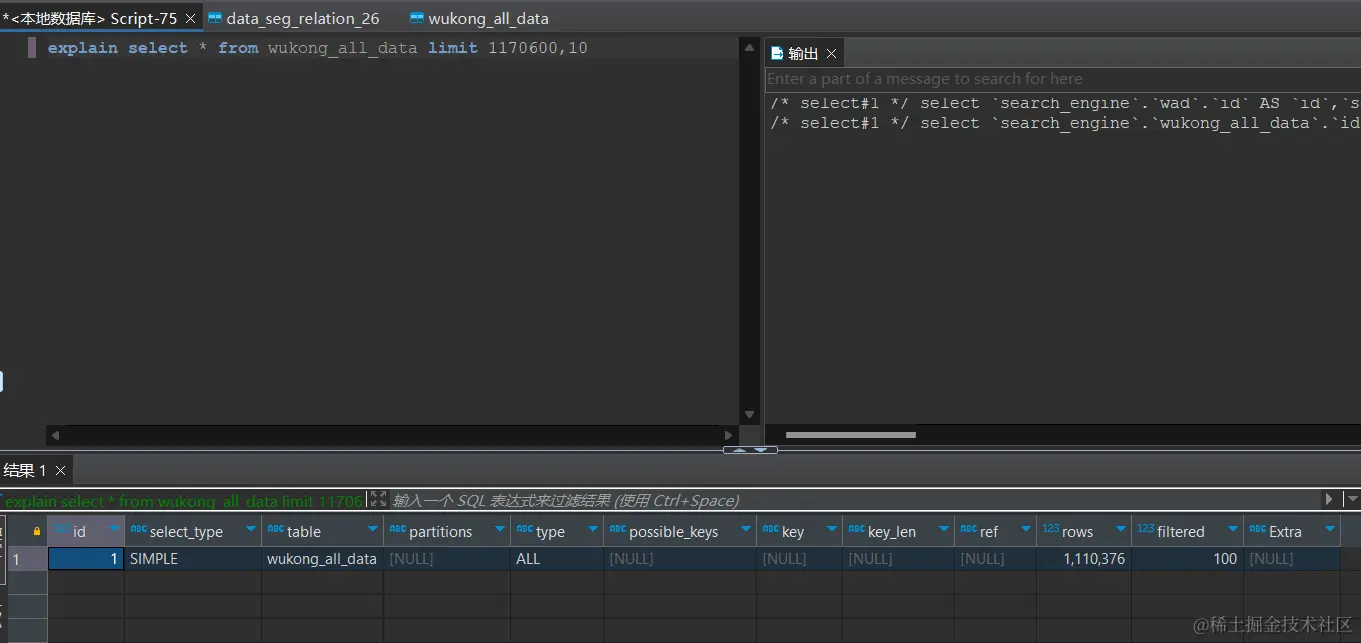The height and width of the screenshot is (643, 1361).
Task: Click the output panel icon beside 输出
Action: pyautogui.click(x=777, y=53)
